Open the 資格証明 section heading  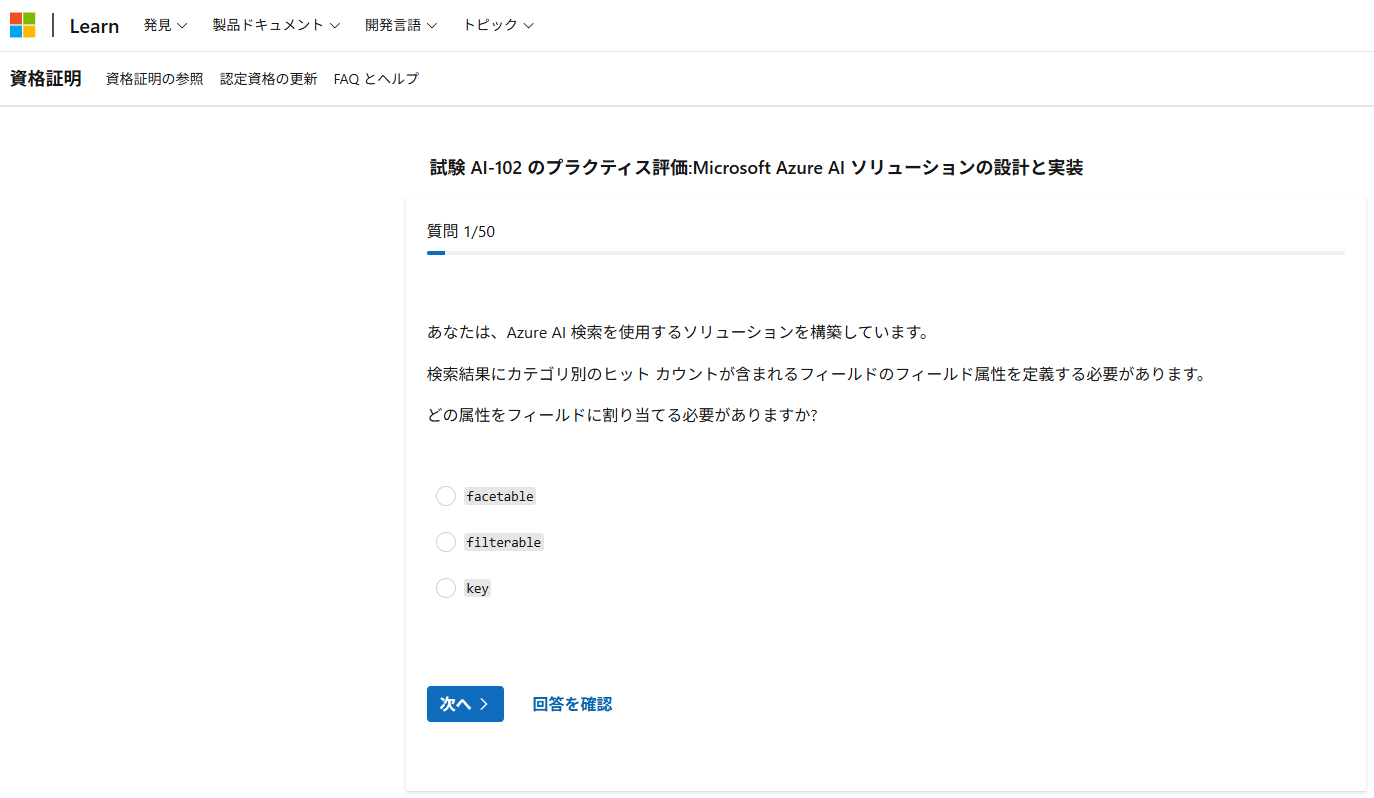46,79
